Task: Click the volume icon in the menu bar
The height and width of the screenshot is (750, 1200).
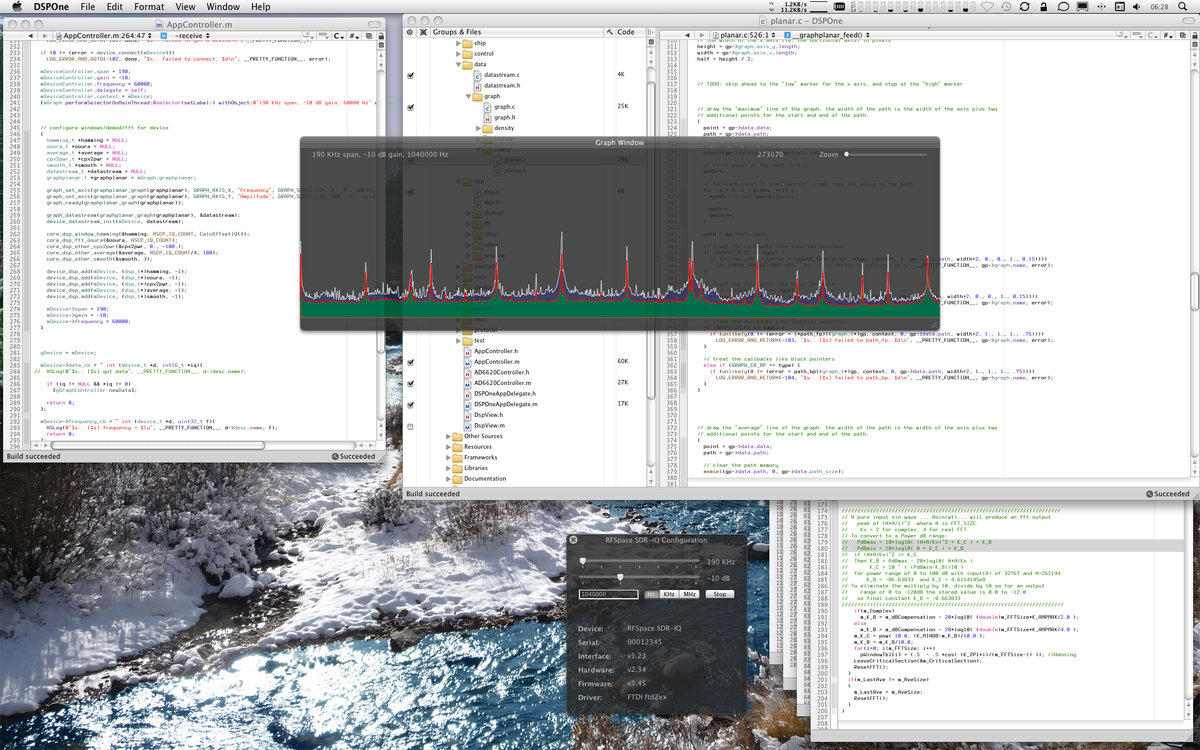Action: [1135, 6]
